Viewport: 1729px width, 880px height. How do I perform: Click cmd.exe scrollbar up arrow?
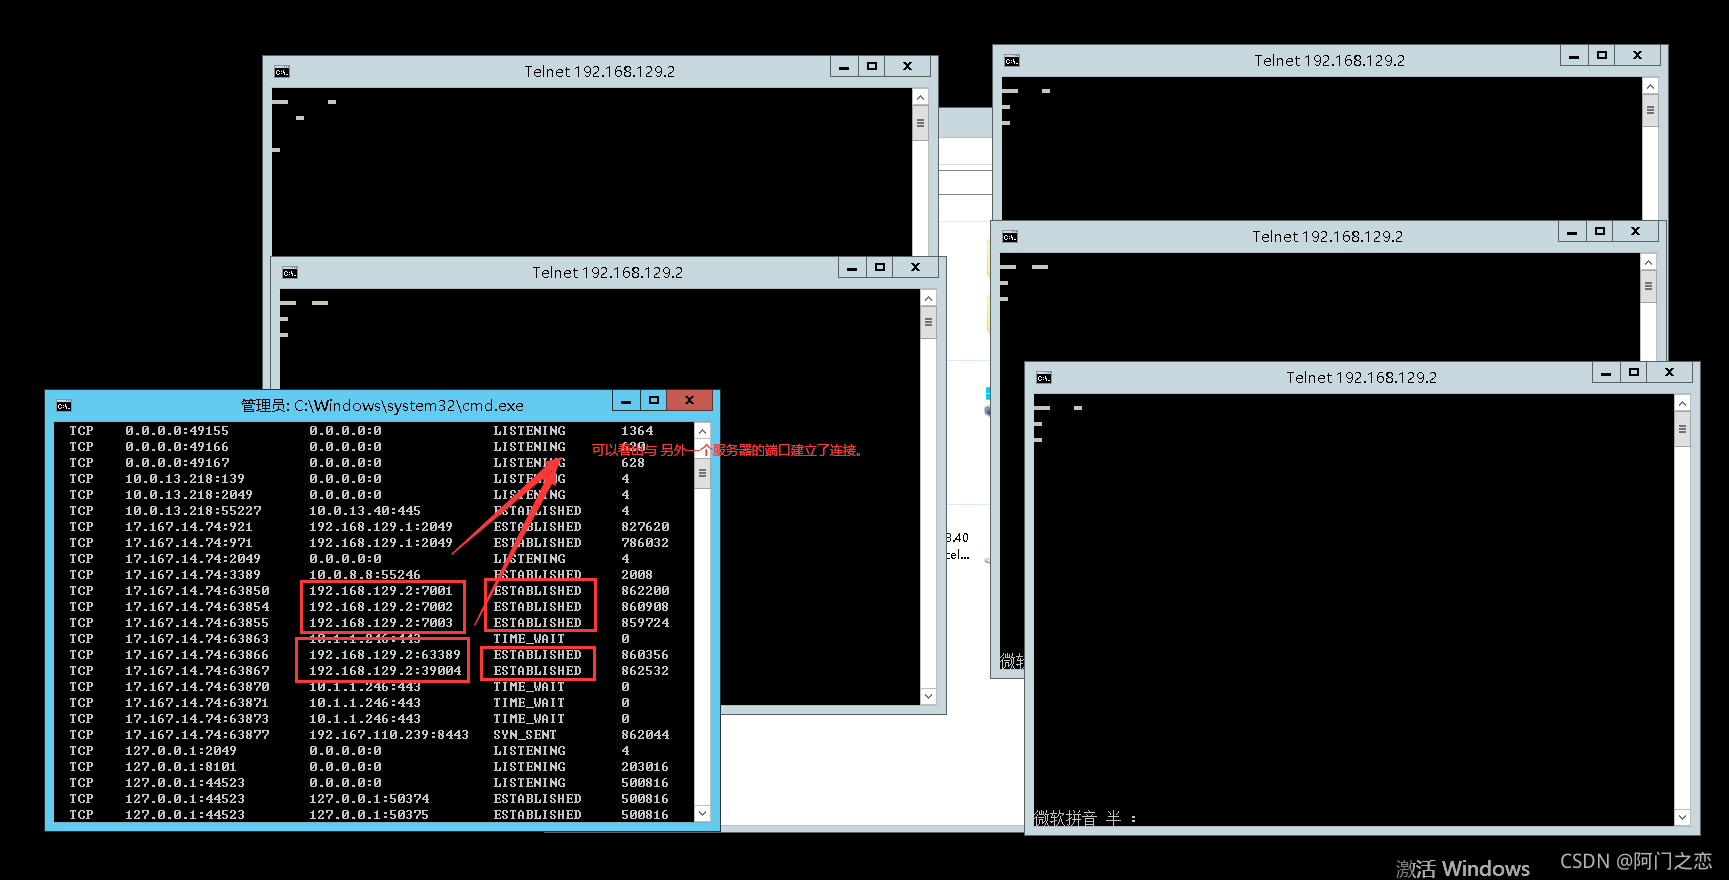click(702, 432)
